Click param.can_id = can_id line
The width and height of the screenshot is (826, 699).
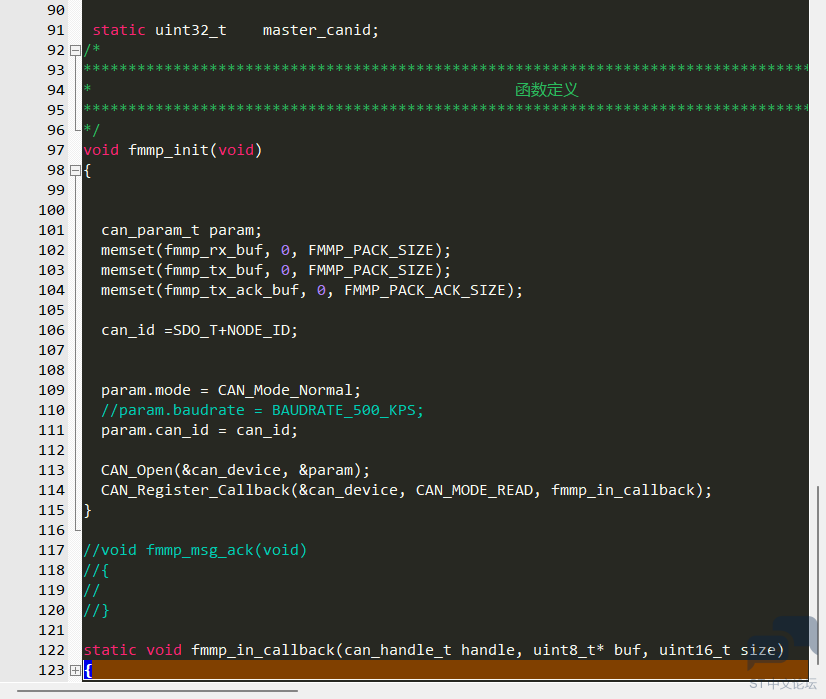(199, 430)
